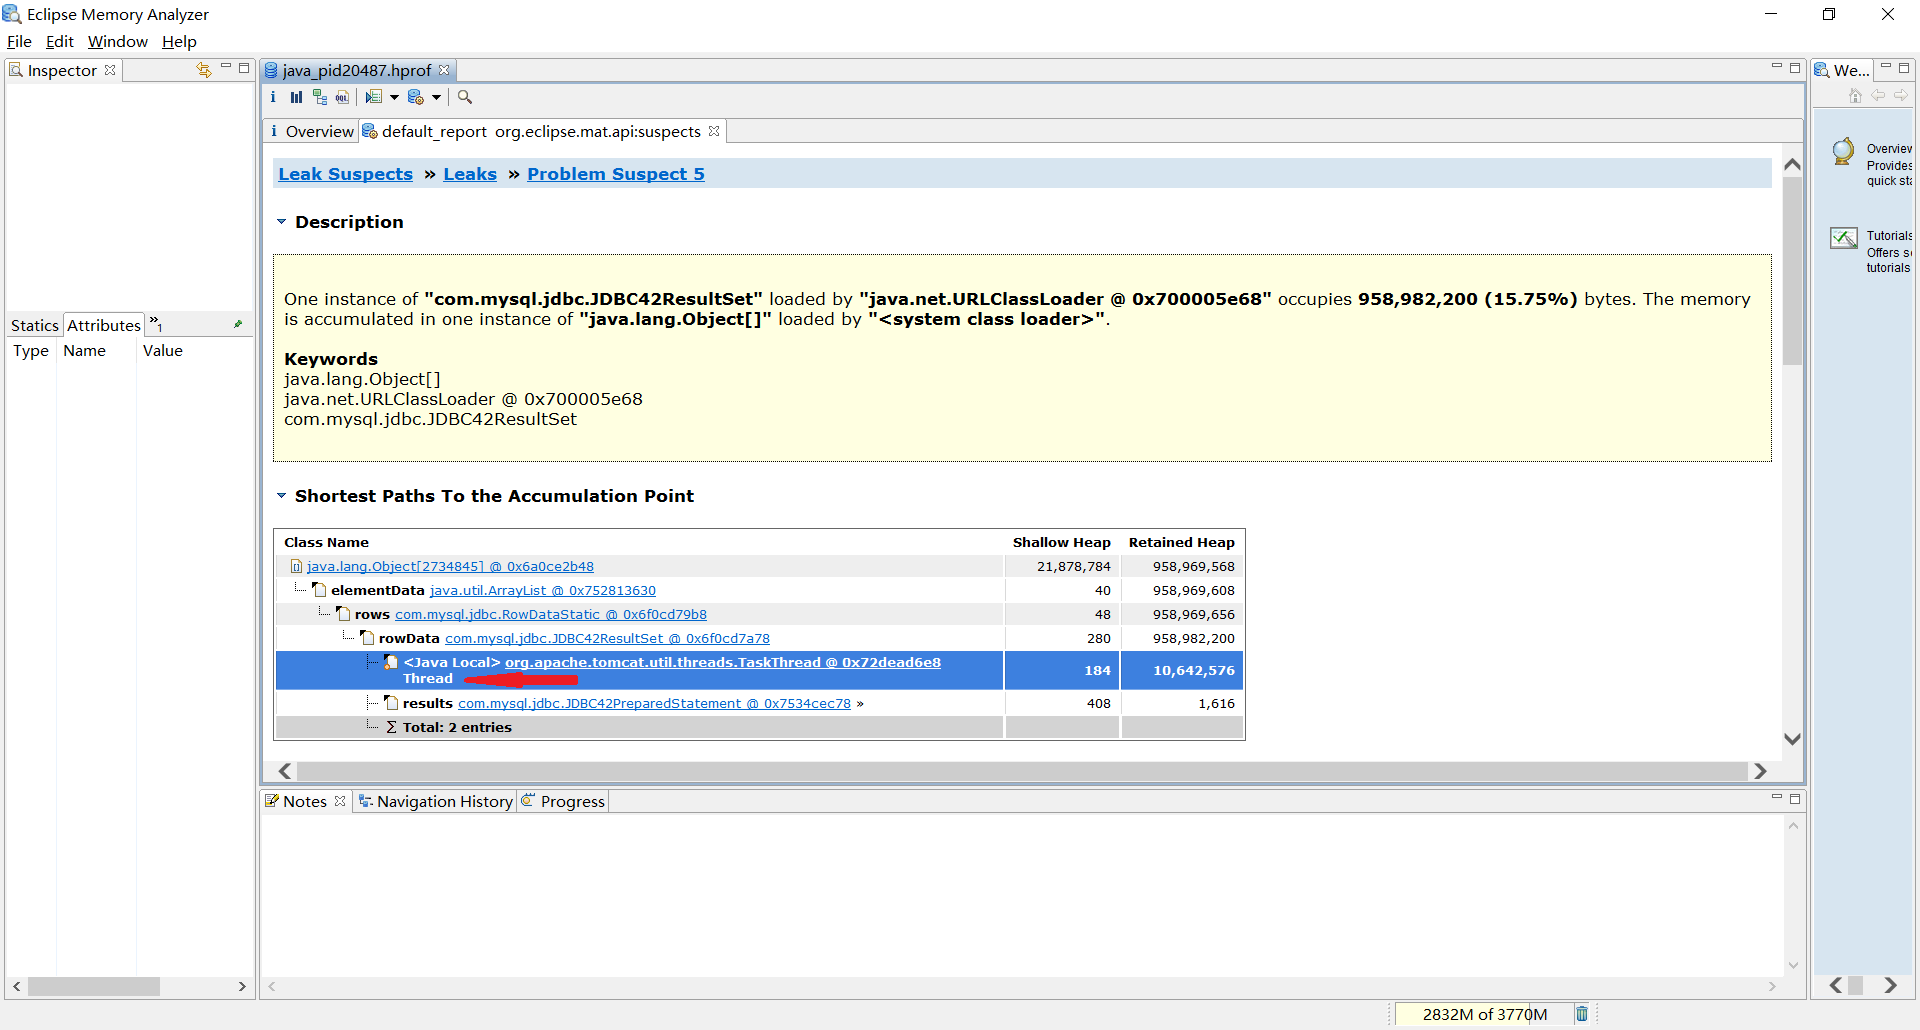
Task: Open the Problem Suspect 5 link
Action: click(616, 174)
